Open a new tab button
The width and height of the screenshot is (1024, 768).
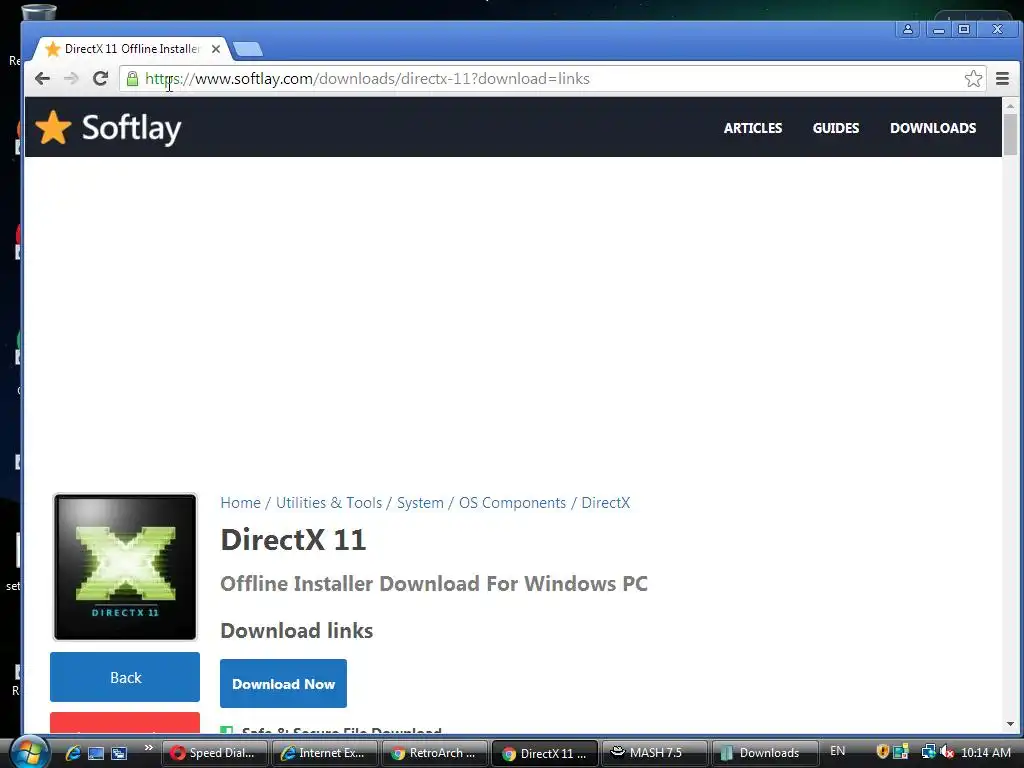click(x=248, y=49)
